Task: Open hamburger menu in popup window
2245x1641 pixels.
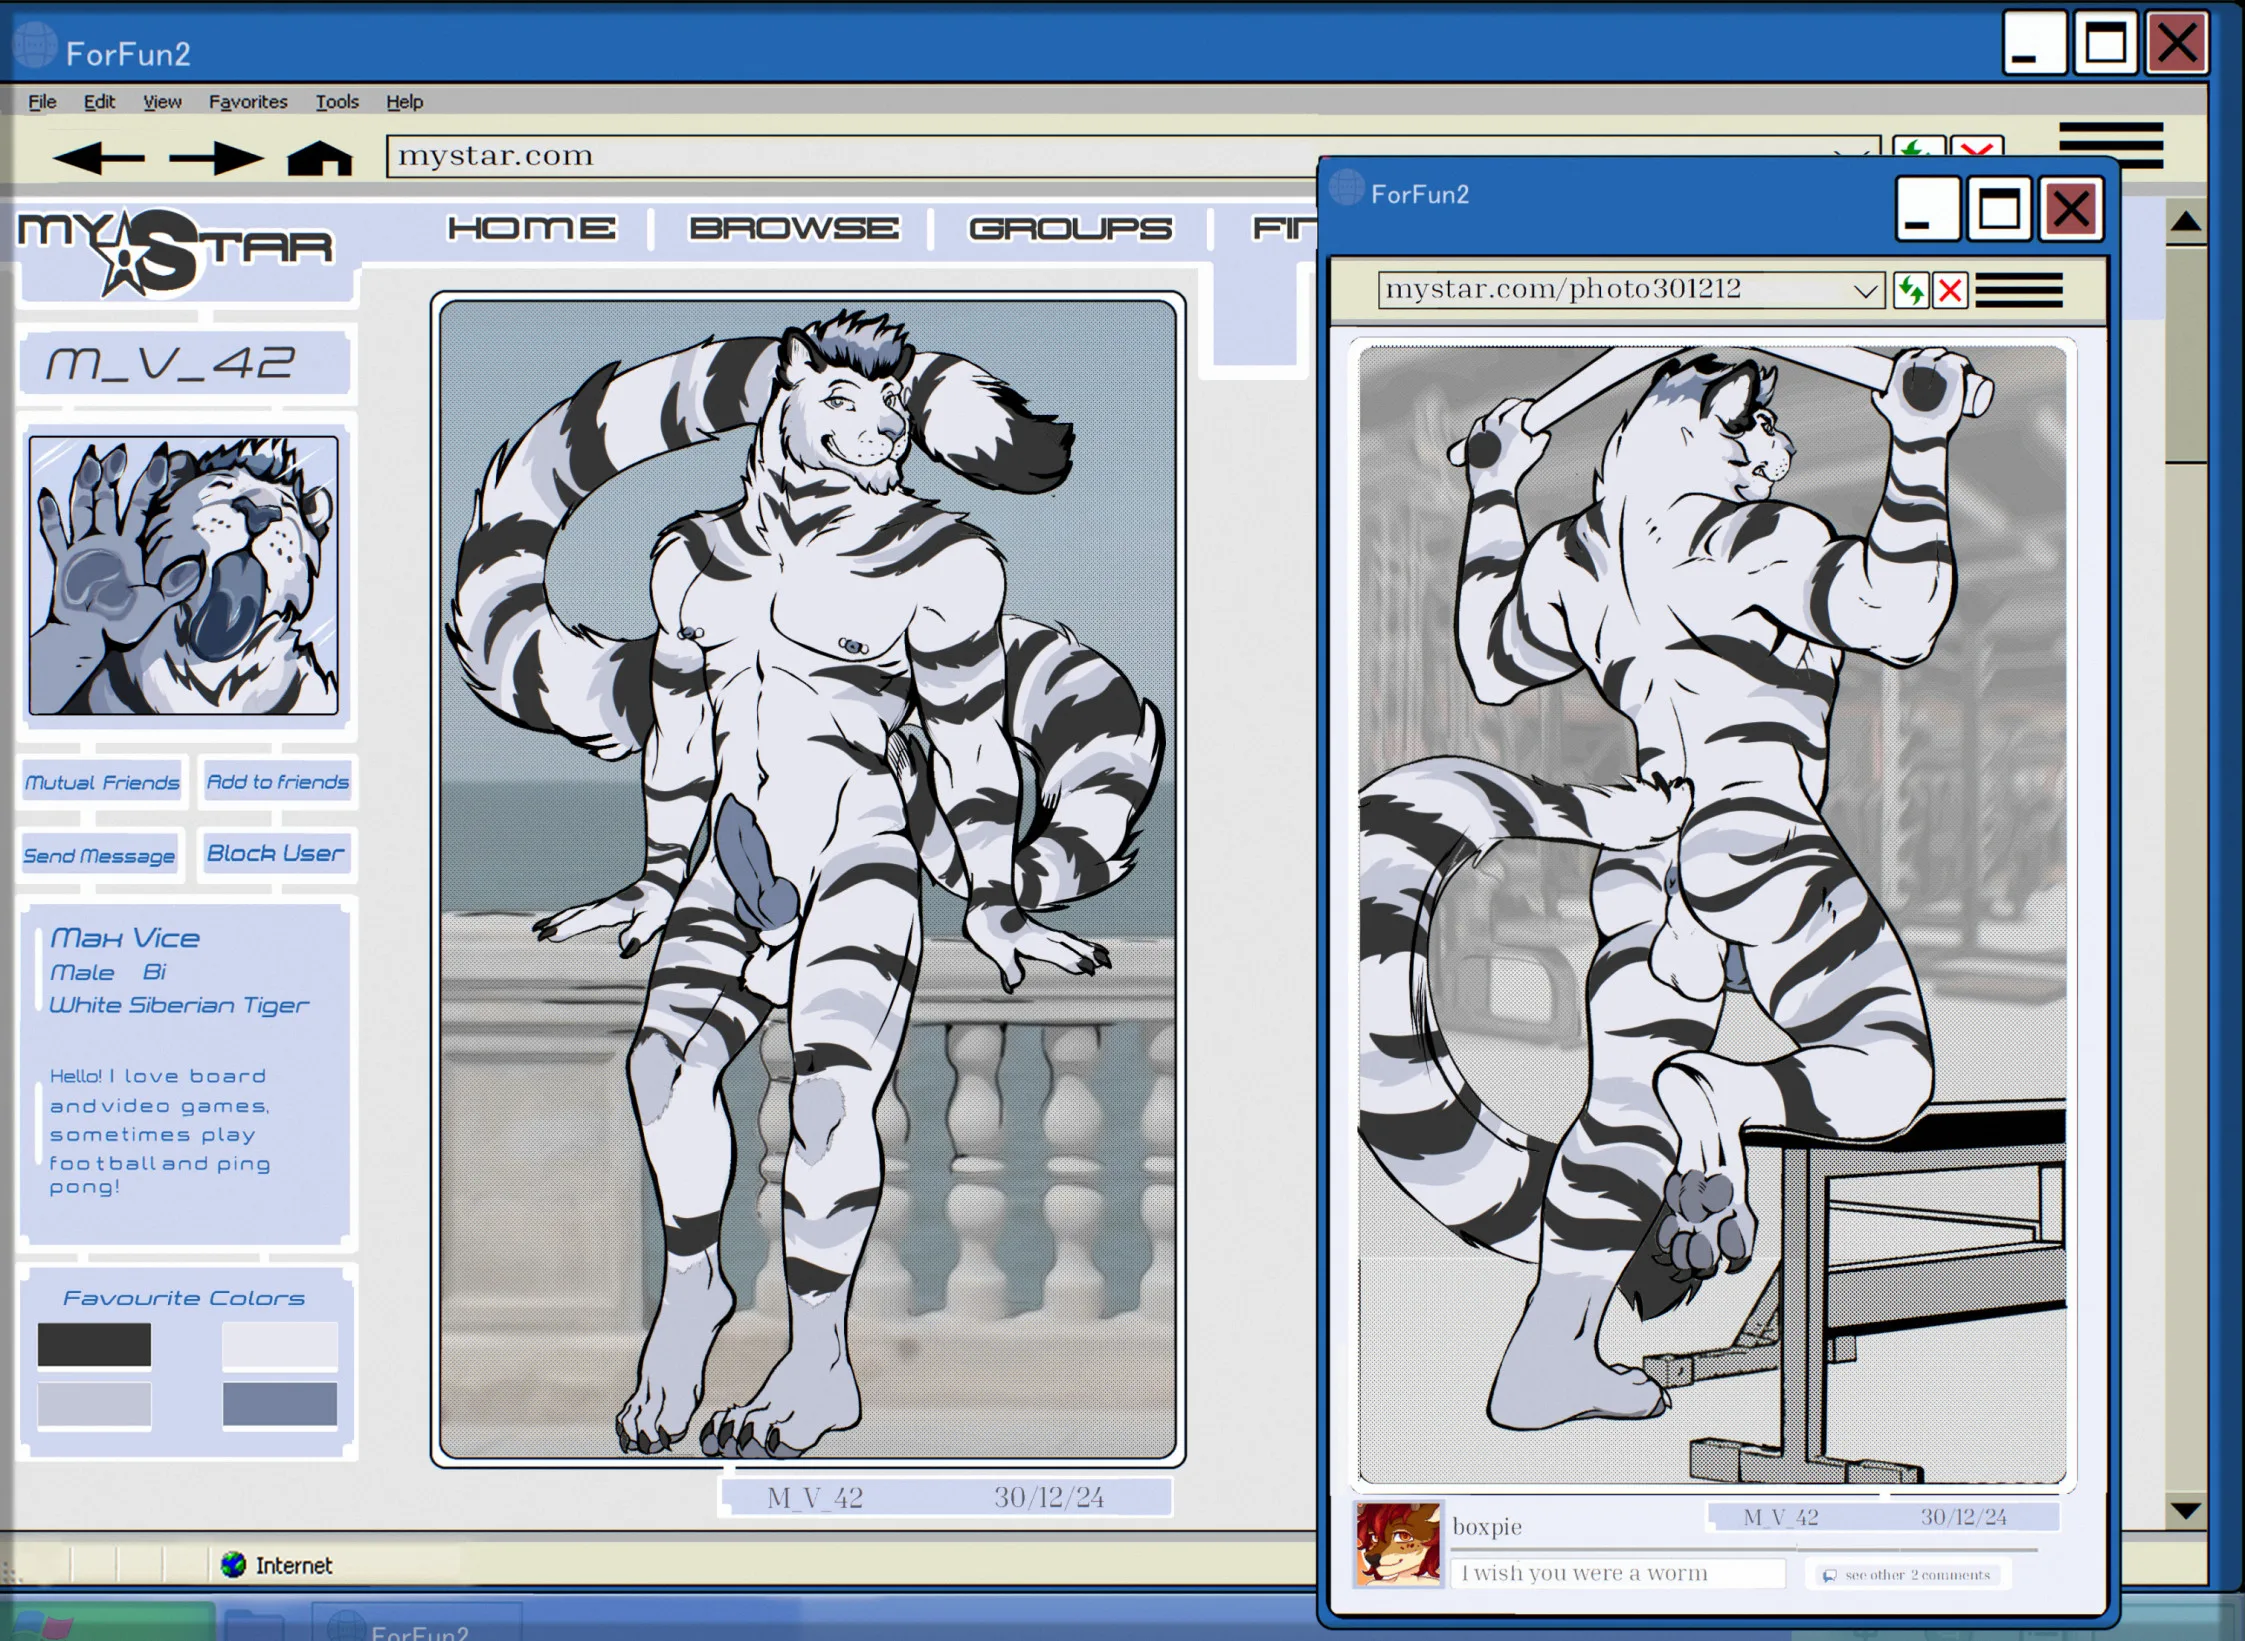Action: (2018, 290)
